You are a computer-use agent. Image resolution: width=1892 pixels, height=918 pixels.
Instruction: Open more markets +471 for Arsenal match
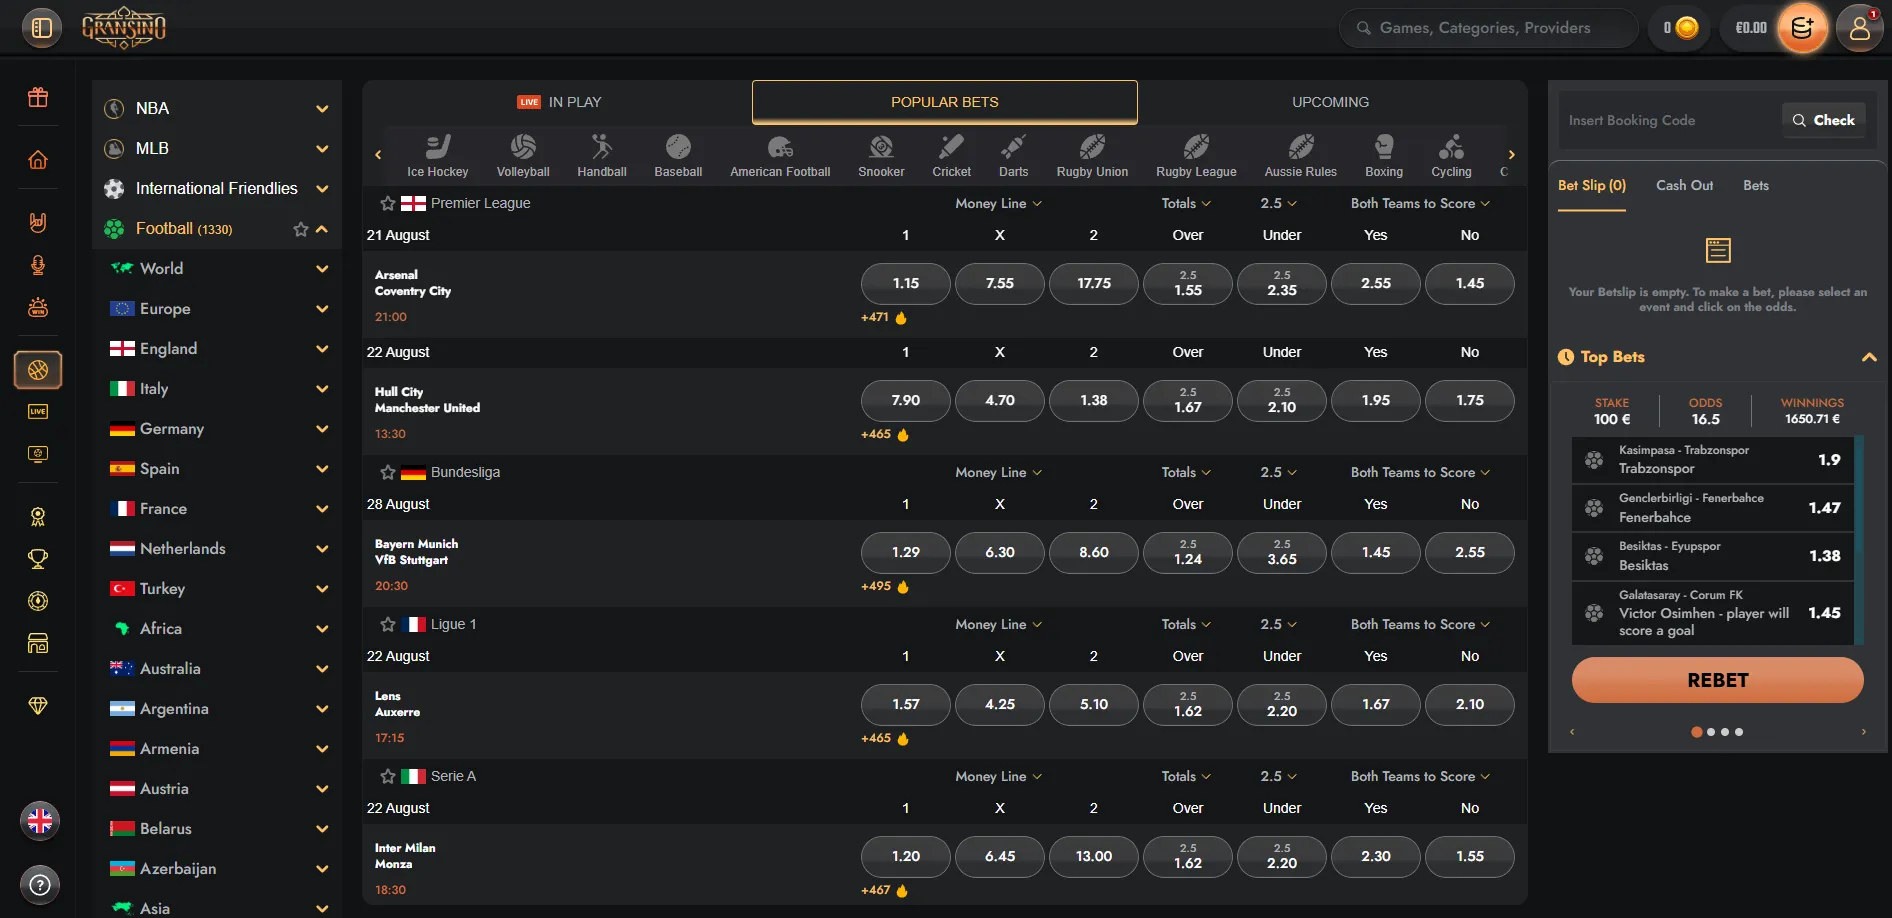pos(884,318)
